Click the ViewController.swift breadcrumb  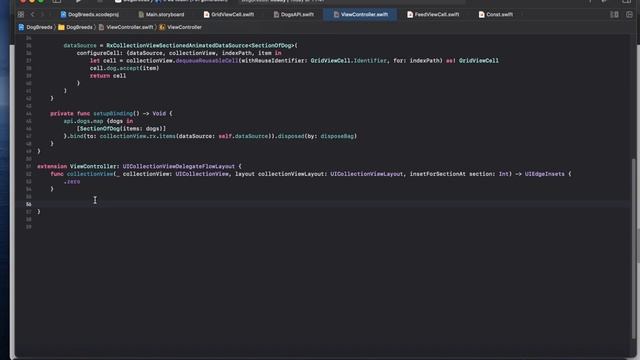tap(126, 27)
